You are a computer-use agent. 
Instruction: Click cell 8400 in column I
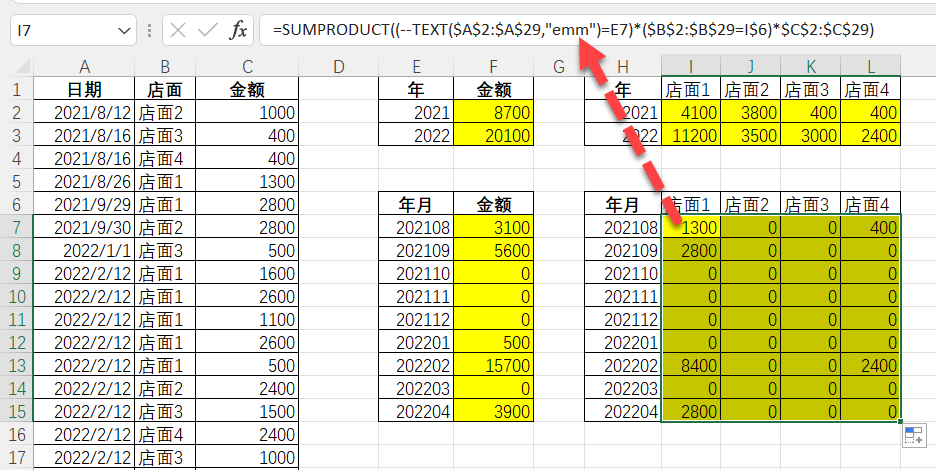tap(691, 365)
